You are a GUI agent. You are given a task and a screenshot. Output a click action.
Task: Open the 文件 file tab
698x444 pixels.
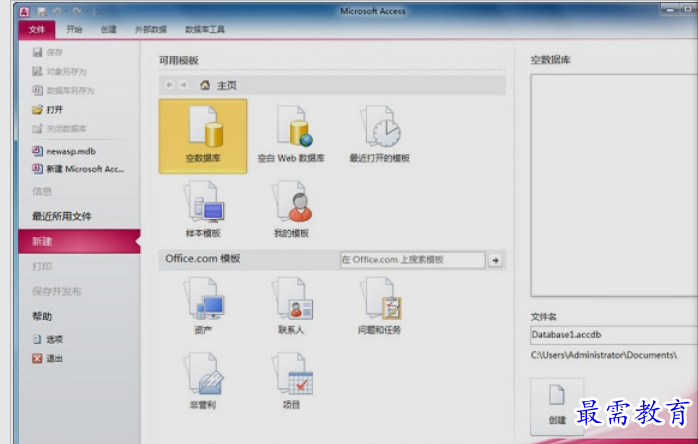[37, 29]
